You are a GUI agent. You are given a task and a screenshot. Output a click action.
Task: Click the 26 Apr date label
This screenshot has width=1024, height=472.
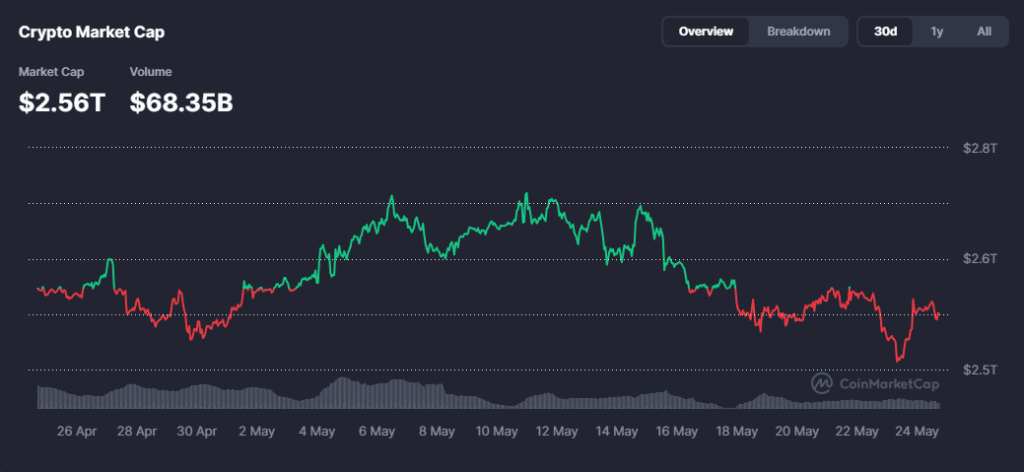tap(76, 432)
